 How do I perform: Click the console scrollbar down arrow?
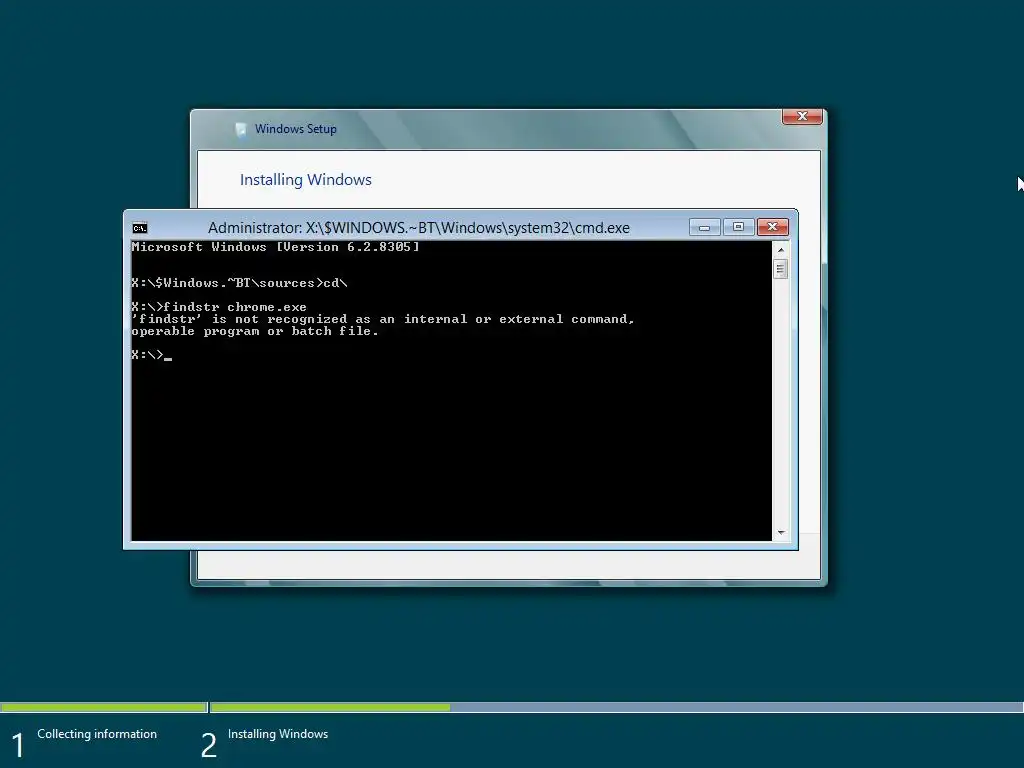(x=780, y=533)
